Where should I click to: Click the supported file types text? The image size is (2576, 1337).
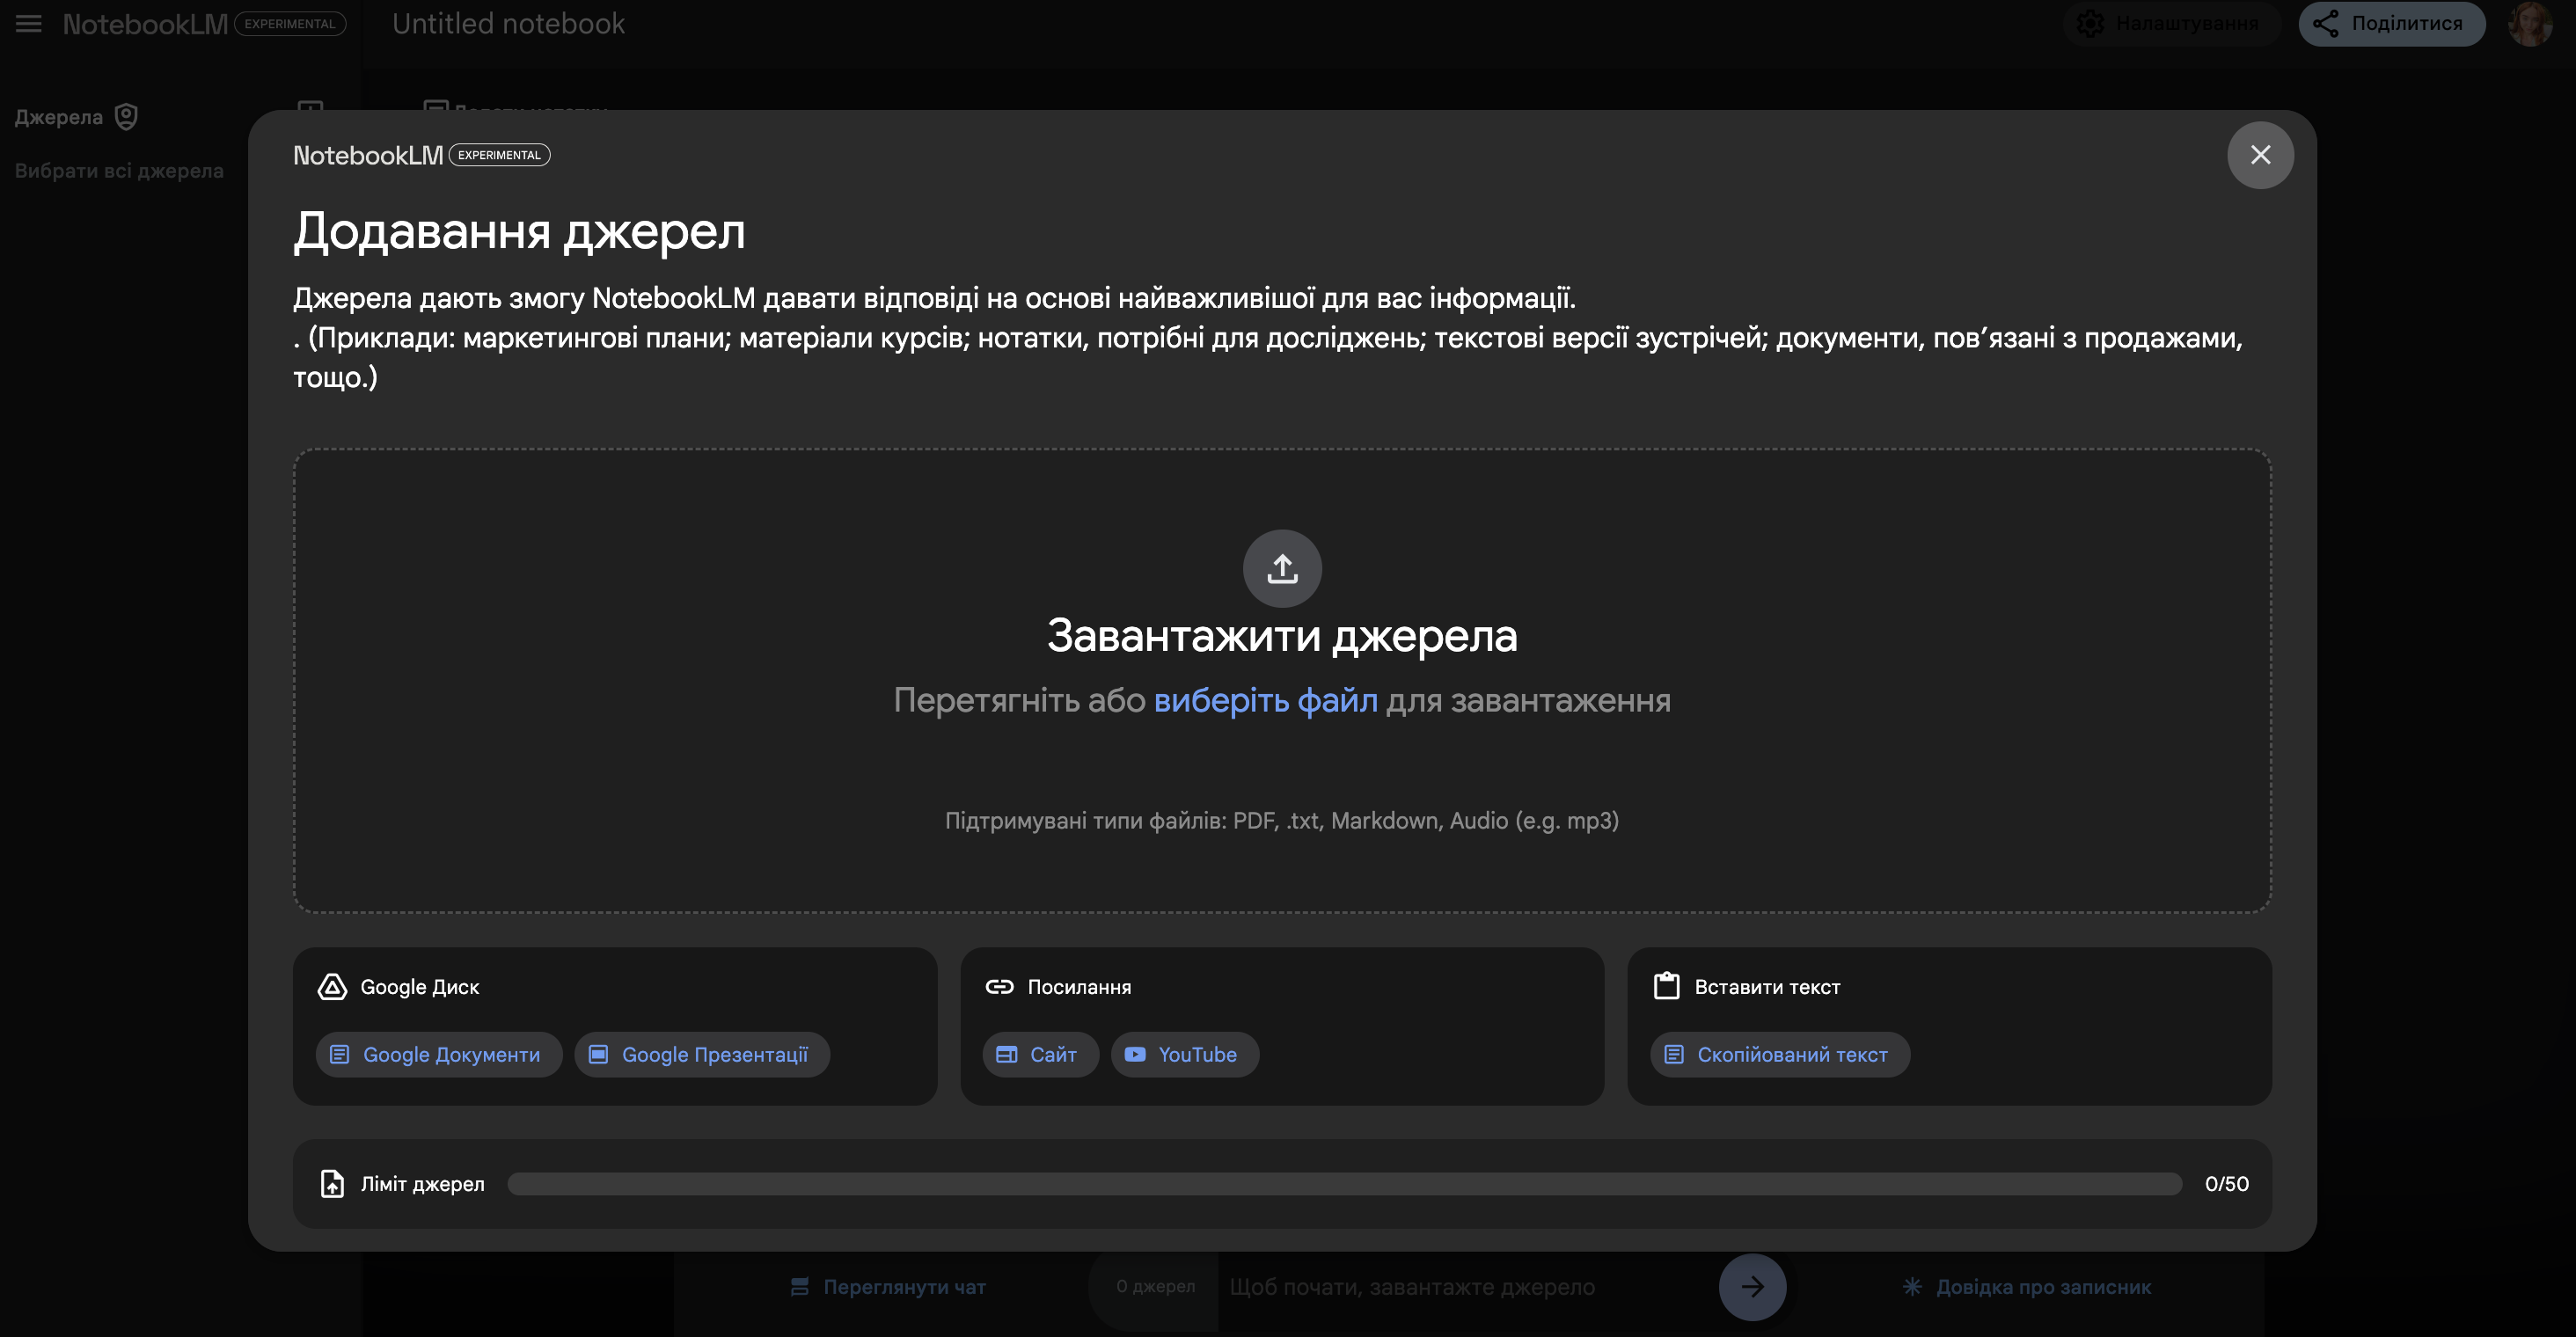[x=1282, y=821]
